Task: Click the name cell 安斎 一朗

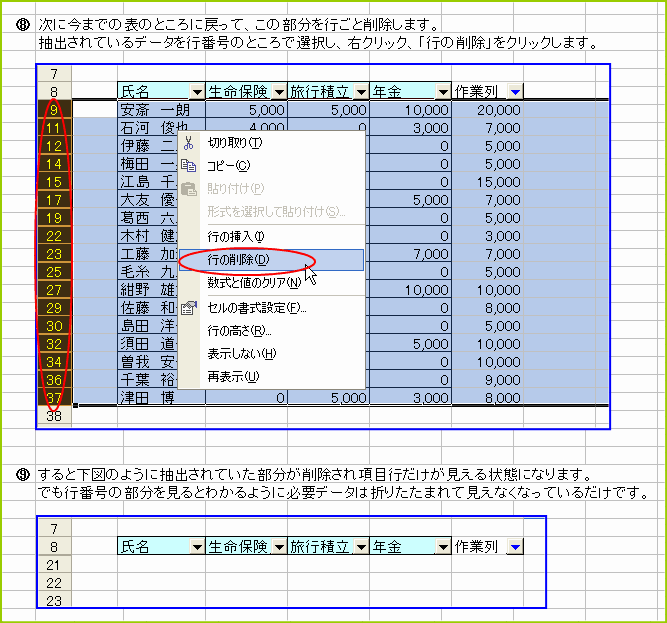Action: point(161,110)
